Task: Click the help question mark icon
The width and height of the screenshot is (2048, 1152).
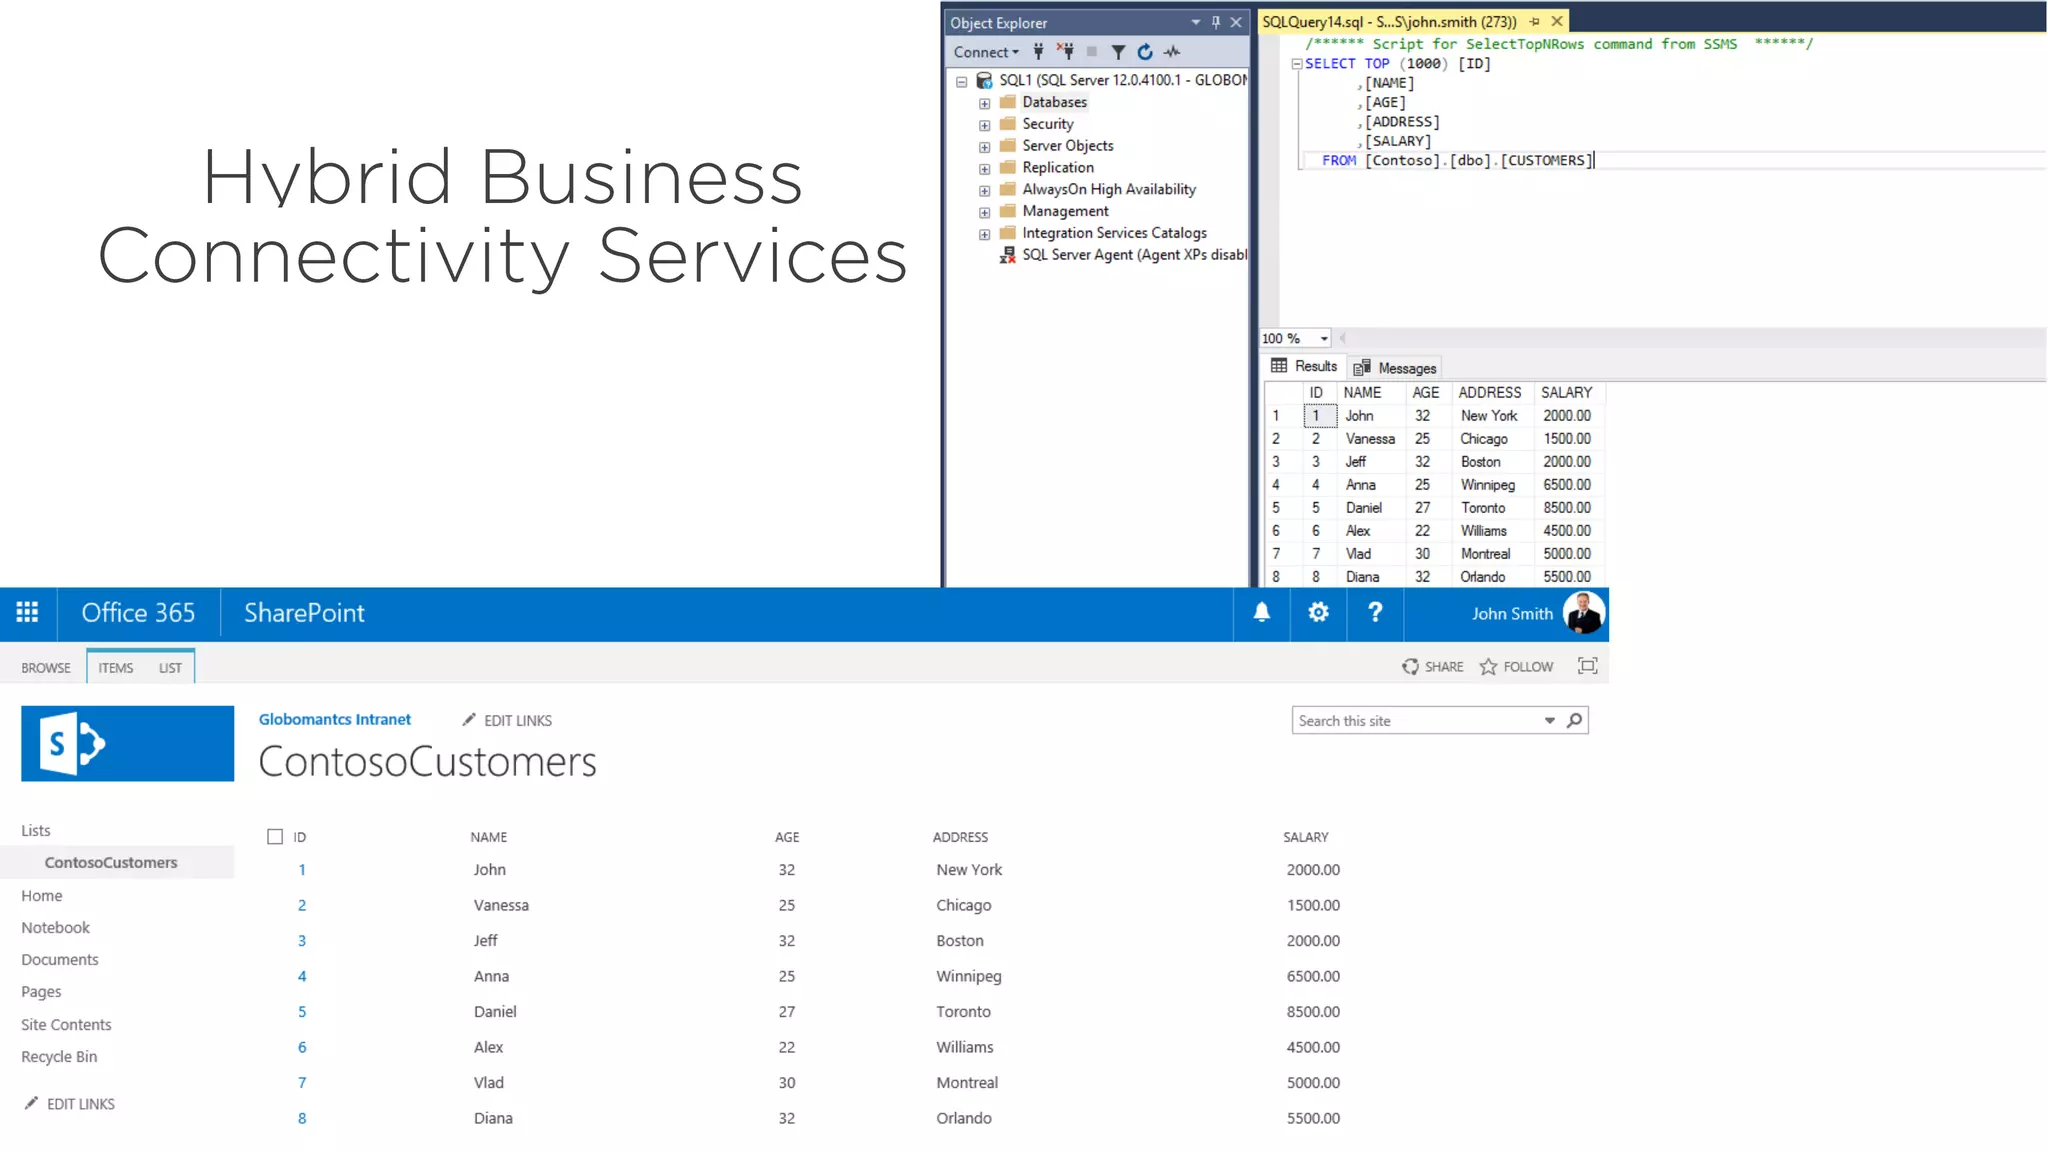Action: (x=1375, y=613)
